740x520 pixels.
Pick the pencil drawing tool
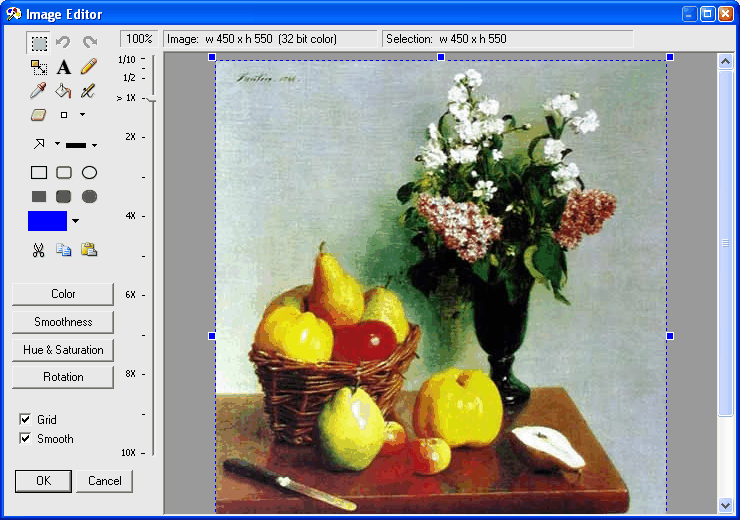point(89,66)
